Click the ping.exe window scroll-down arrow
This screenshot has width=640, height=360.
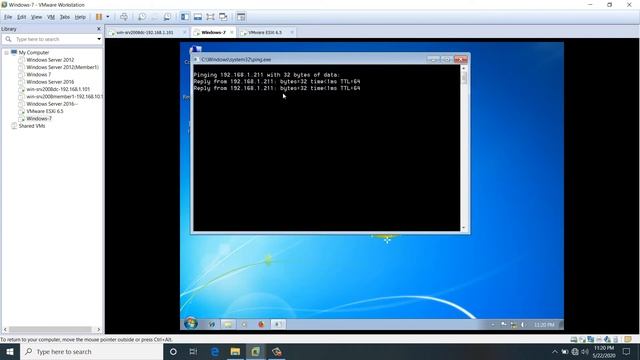pyautogui.click(x=464, y=228)
